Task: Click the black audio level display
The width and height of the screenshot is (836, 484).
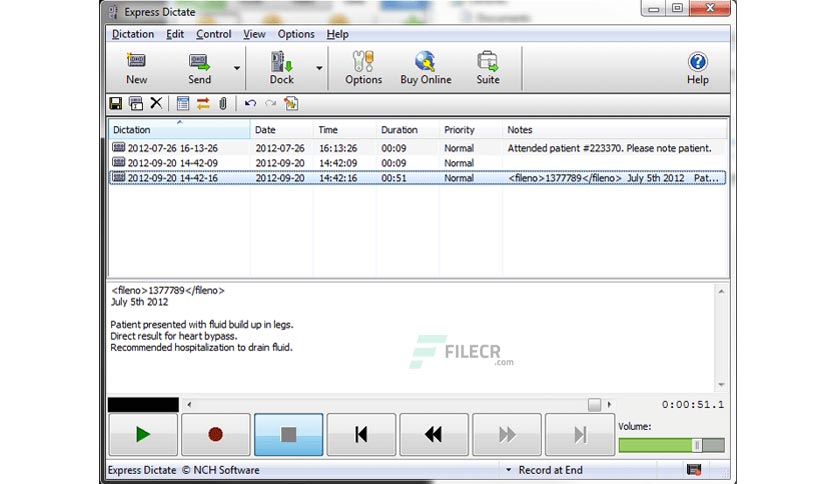Action: (x=143, y=405)
